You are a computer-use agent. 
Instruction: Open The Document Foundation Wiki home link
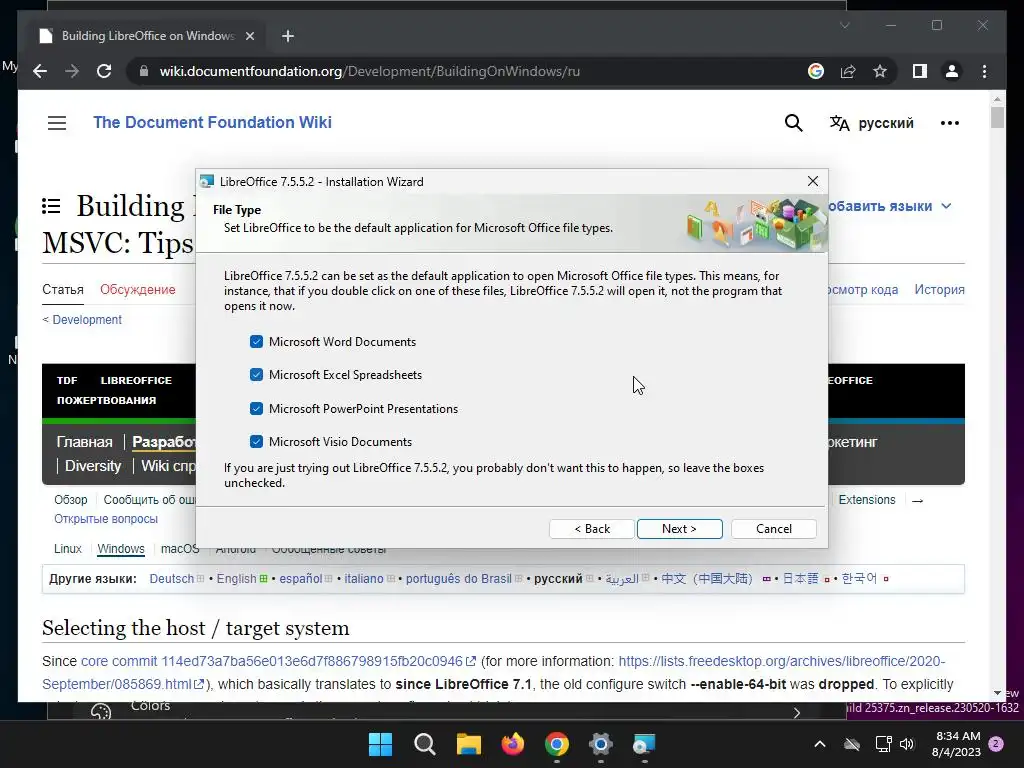coord(212,122)
